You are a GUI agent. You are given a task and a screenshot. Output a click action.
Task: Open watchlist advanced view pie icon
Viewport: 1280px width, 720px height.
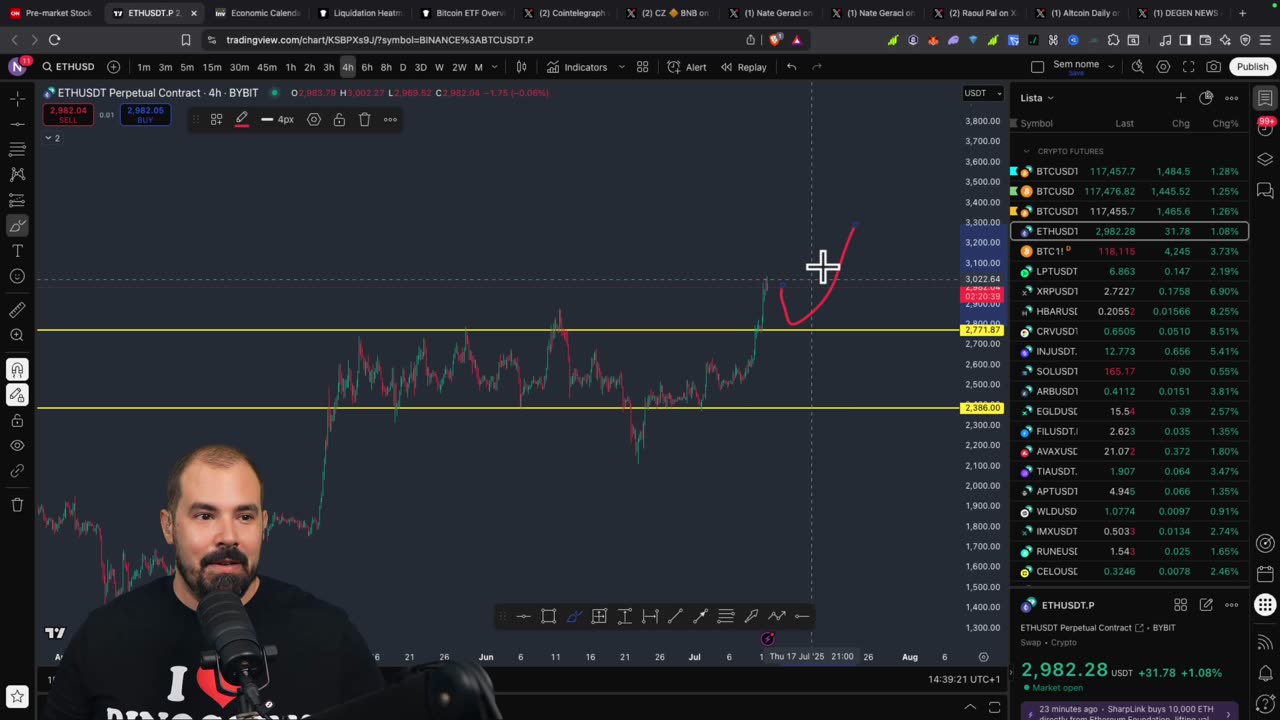pyautogui.click(x=1206, y=98)
